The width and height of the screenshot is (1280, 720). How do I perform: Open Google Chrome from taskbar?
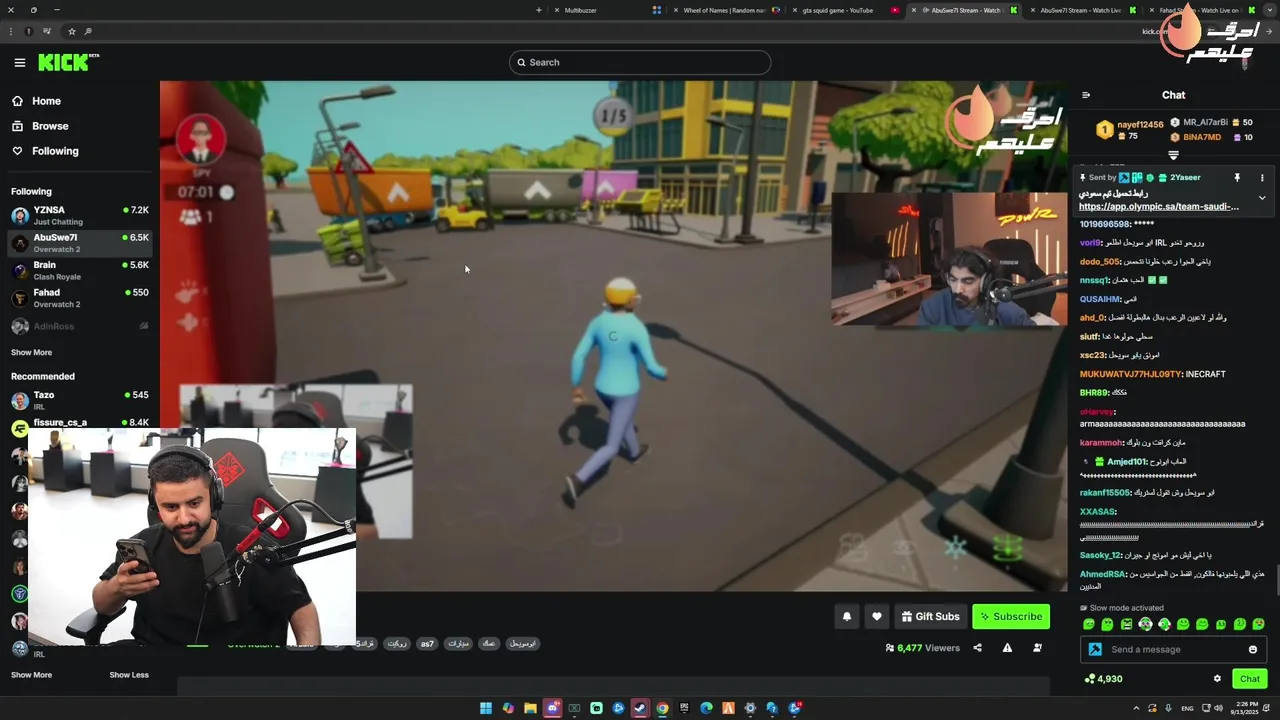point(662,708)
